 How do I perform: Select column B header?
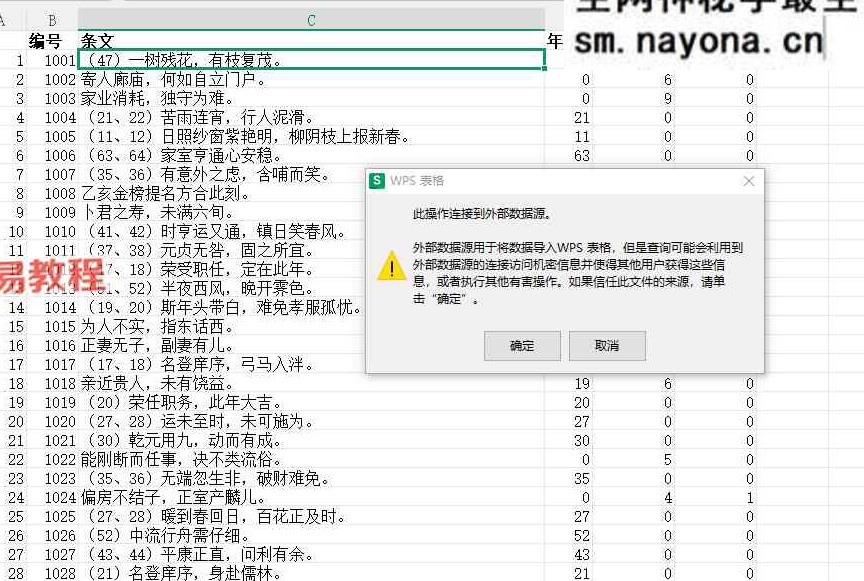coord(52,20)
